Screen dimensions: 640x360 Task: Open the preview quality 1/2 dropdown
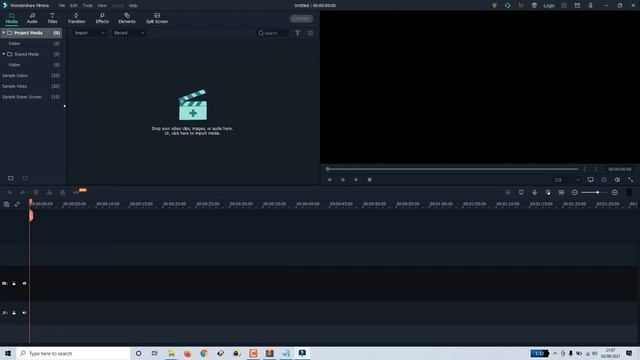pos(567,180)
